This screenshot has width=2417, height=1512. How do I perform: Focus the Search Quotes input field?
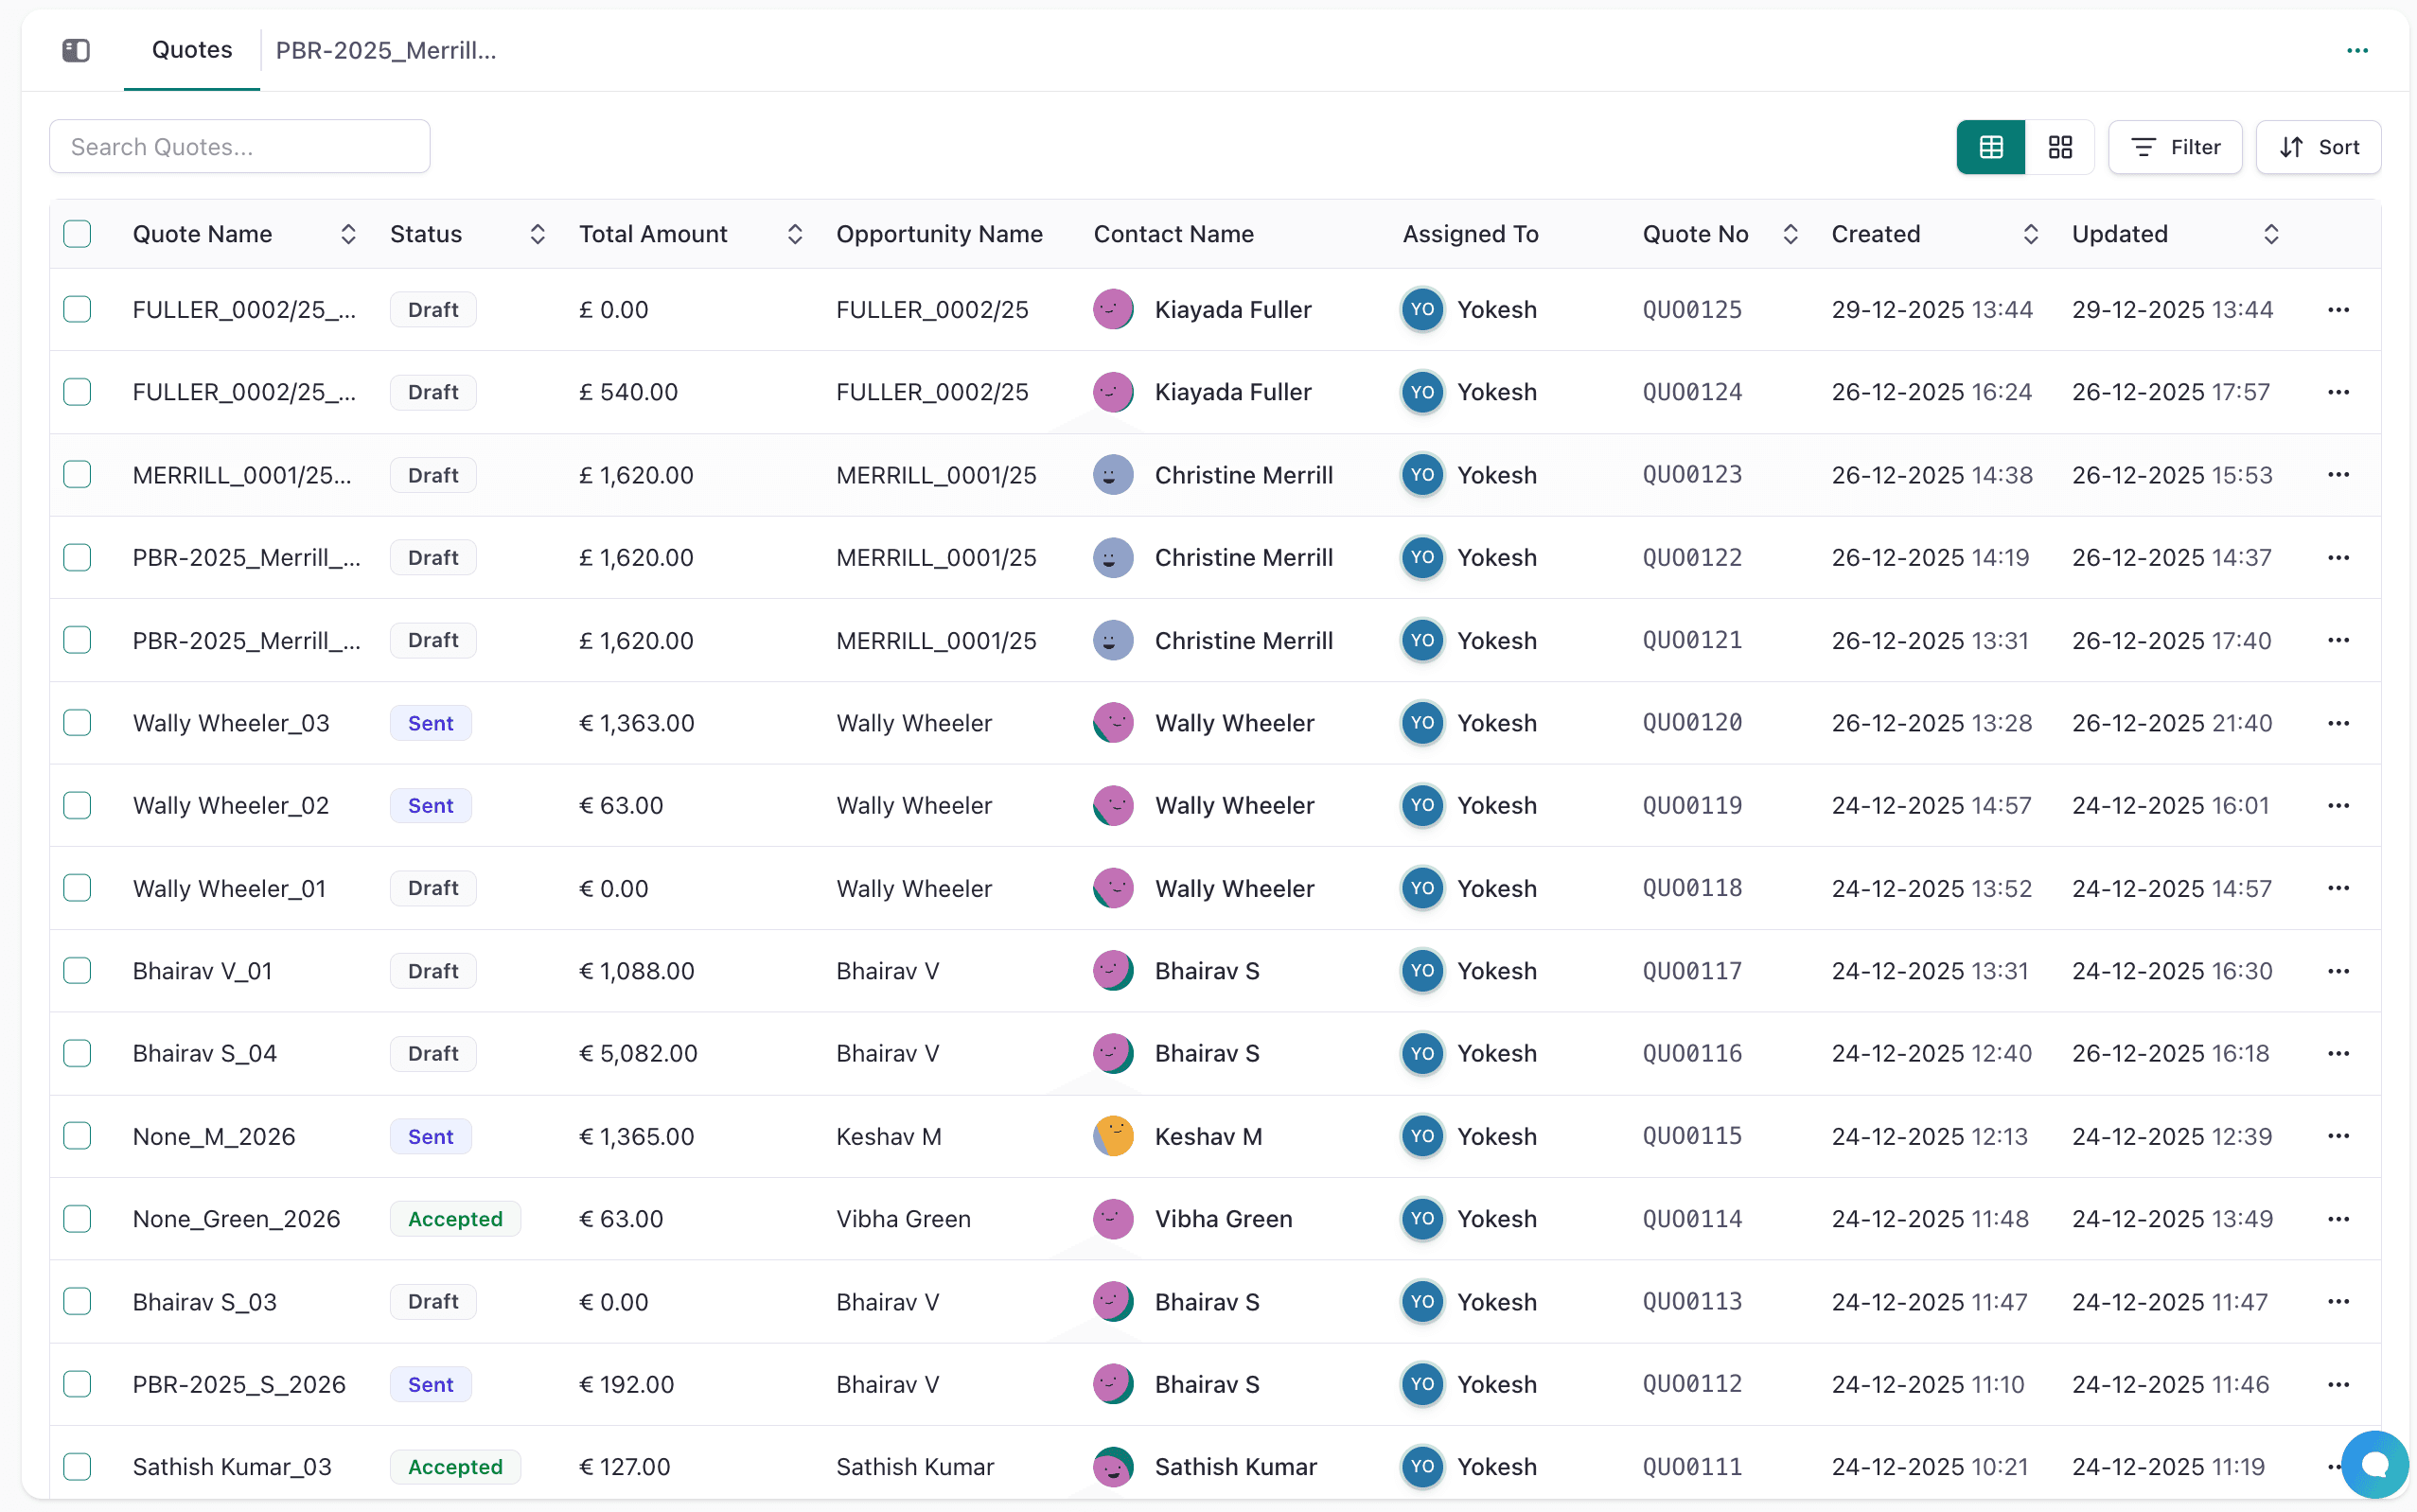click(240, 147)
